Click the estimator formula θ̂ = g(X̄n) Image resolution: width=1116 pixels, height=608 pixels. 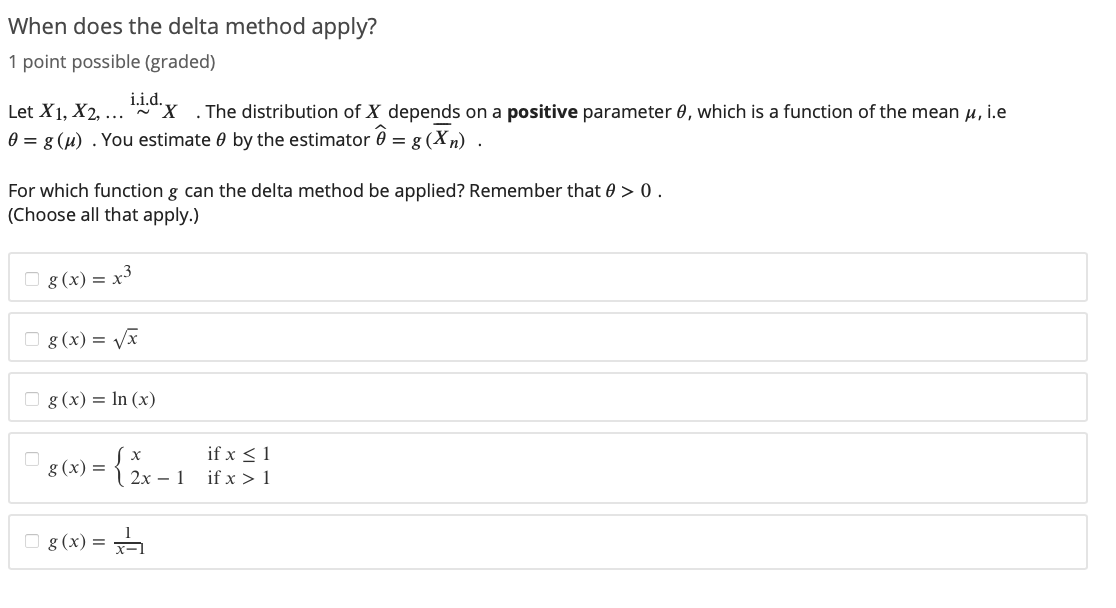[x=426, y=137]
